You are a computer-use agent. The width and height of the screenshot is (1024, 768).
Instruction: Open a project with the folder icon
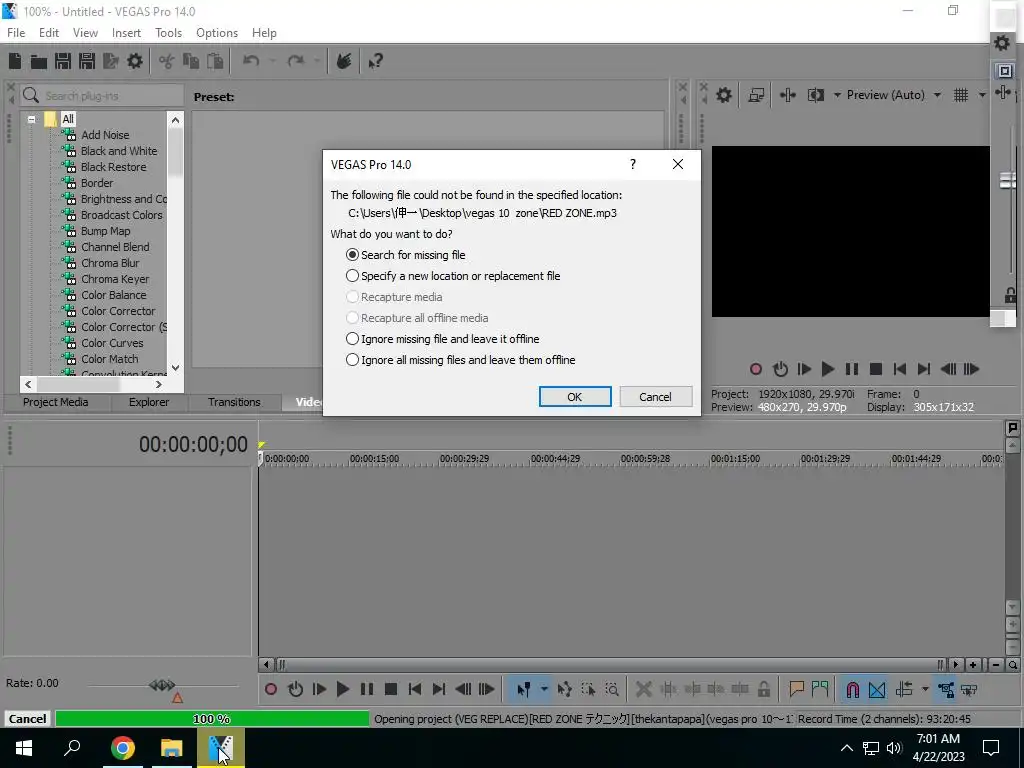pos(39,61)
